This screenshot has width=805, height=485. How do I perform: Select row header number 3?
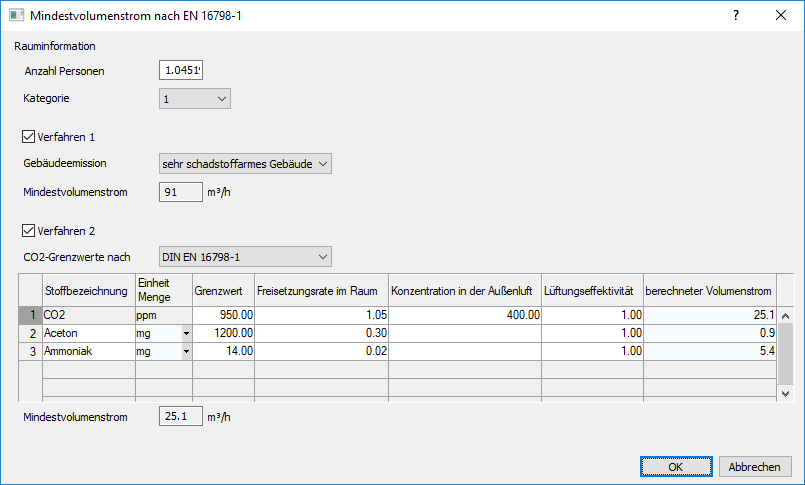click(x=30, y=352)
